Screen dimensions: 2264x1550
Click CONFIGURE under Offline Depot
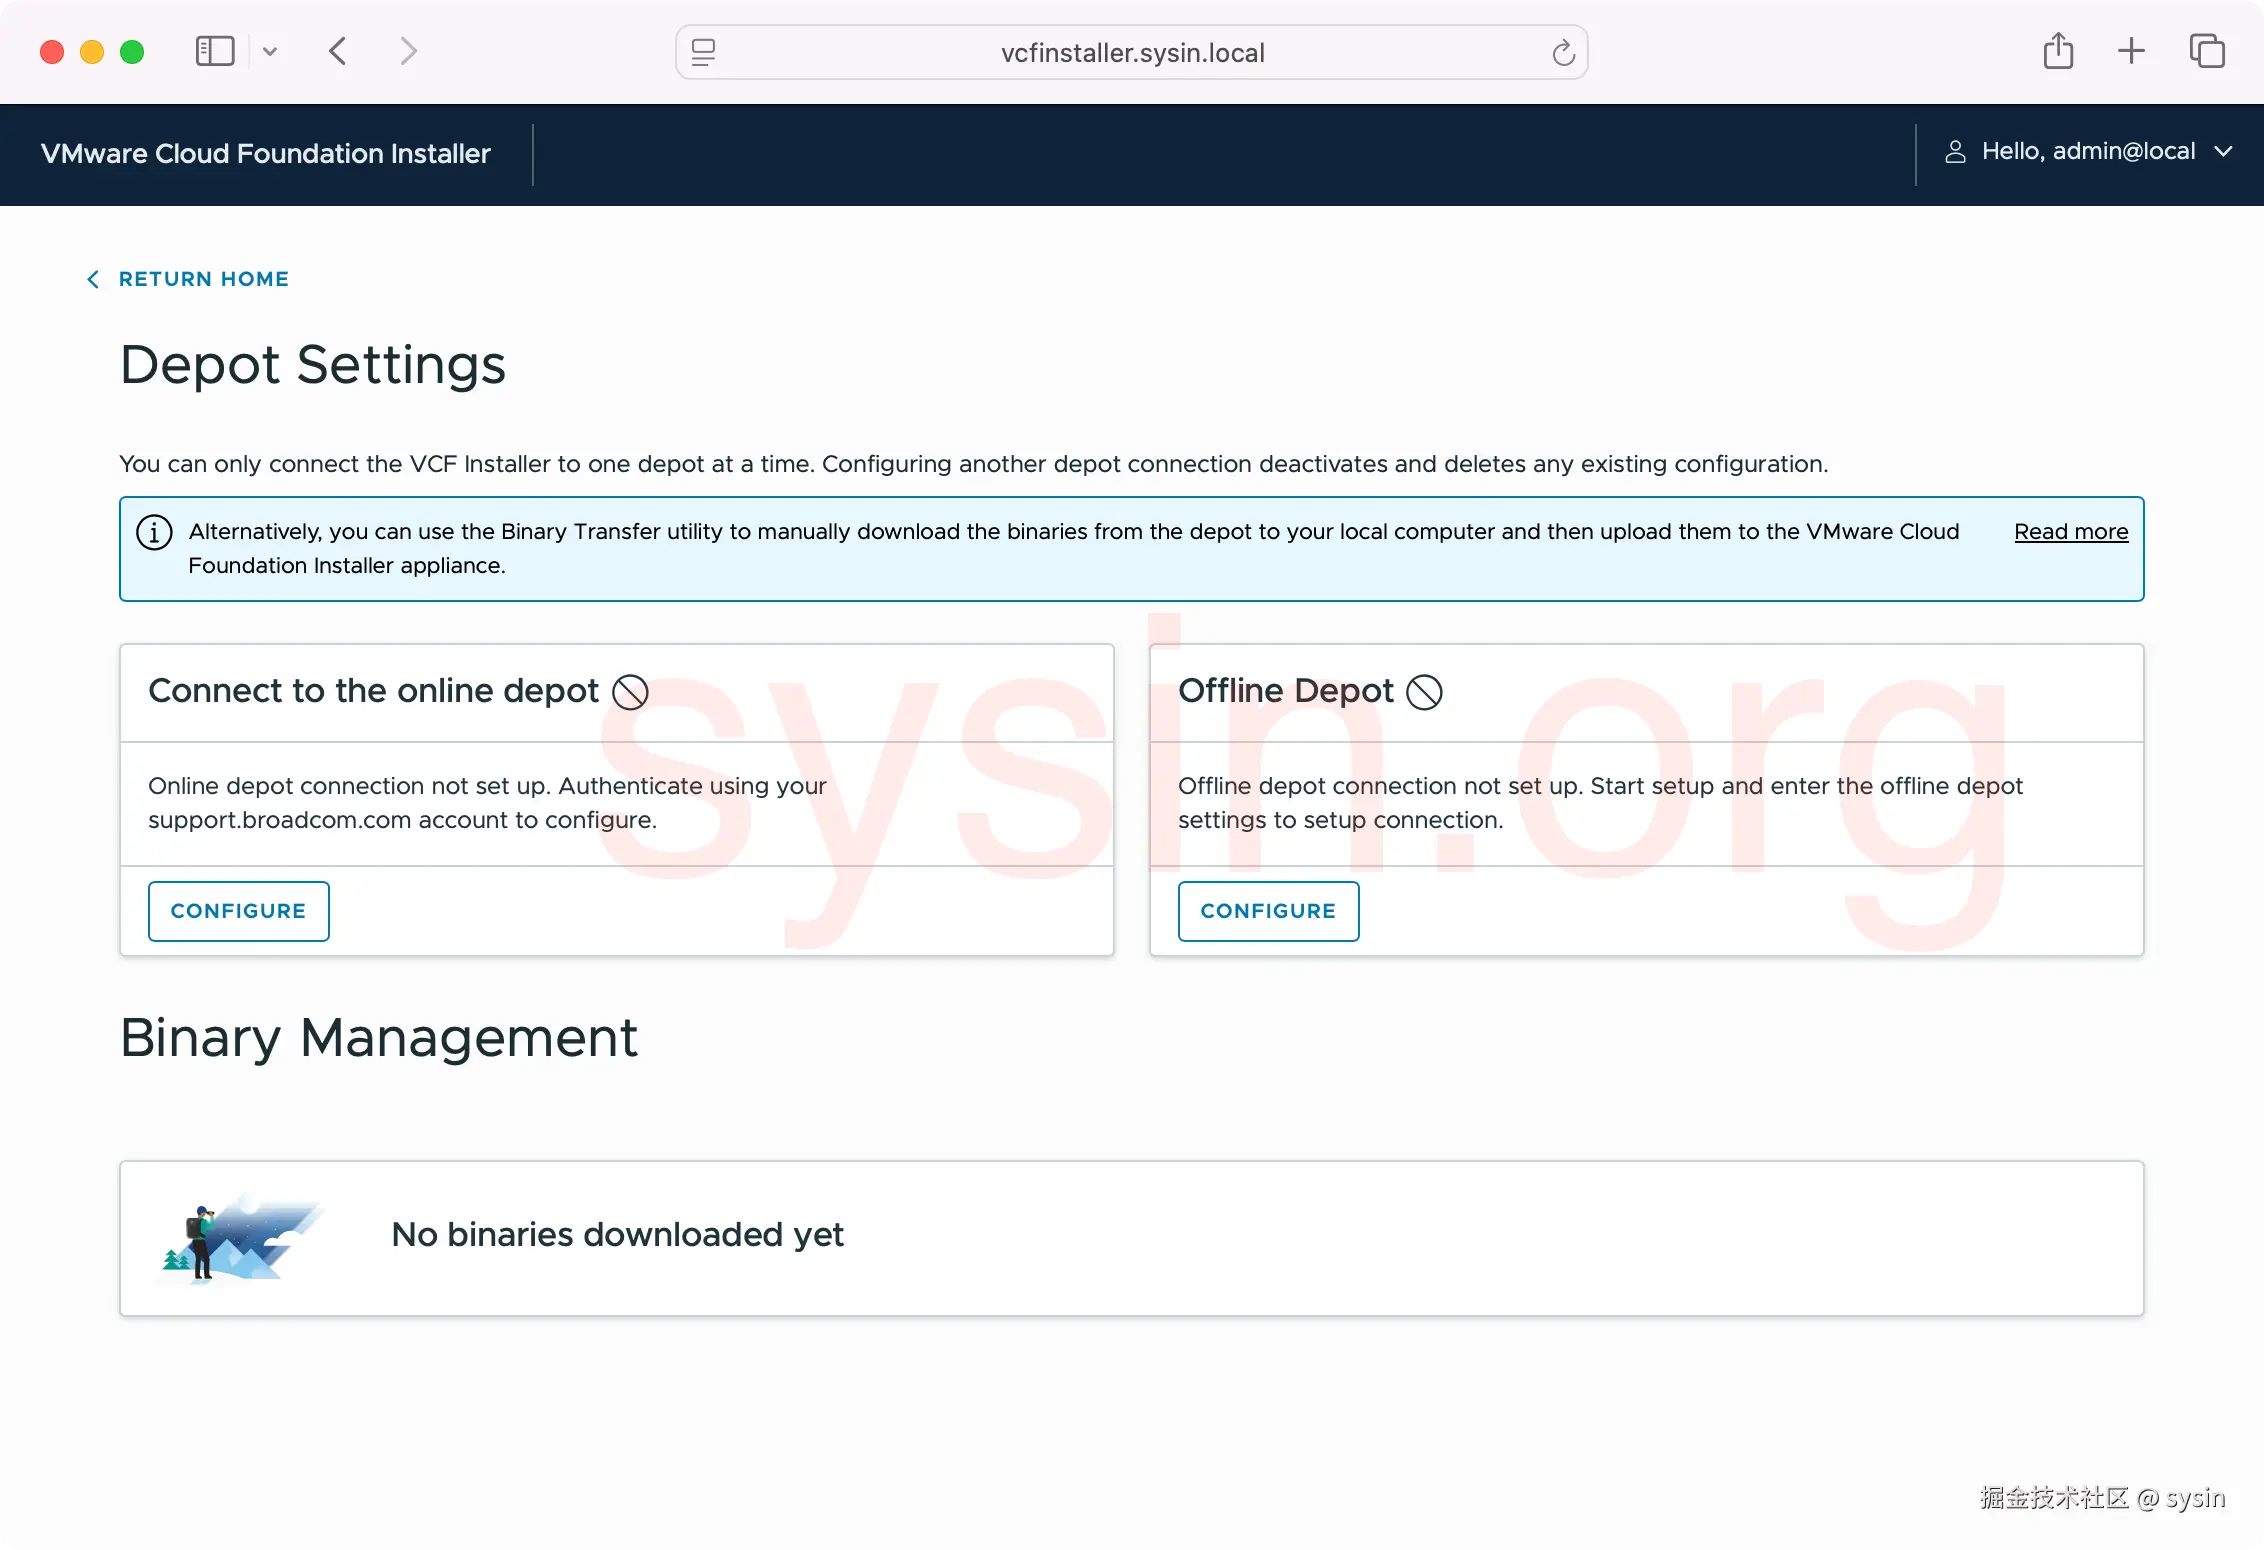pyautogui.click(x=1267, y=911)
